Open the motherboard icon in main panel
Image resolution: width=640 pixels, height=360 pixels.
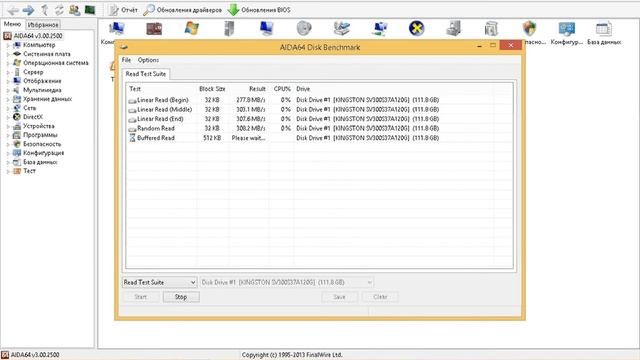[x=154, y=29]
